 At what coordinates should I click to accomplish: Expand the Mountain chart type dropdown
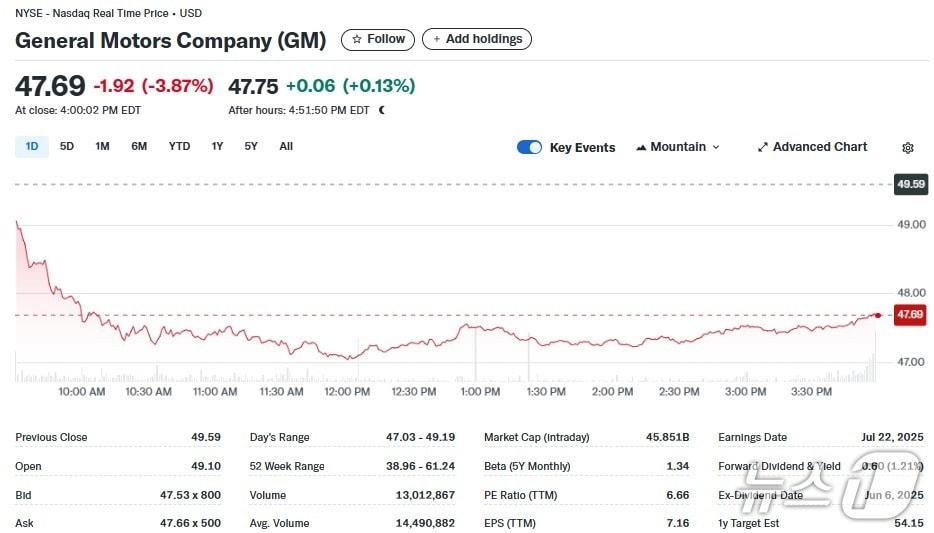click(678, 147)
